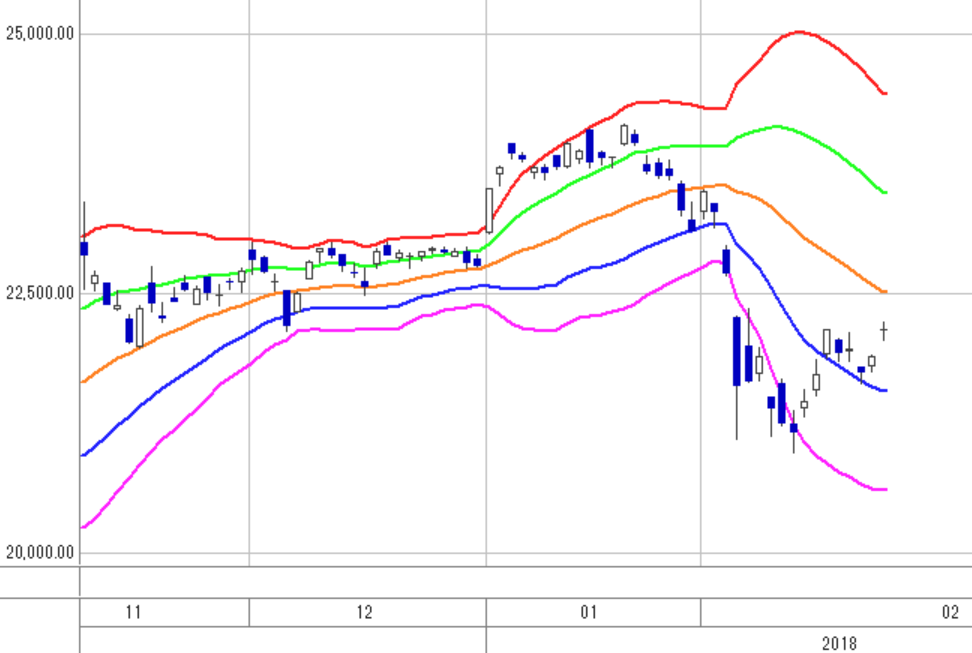Select month label 01 on time axis
This screenshot has width=972, height=653.
[x=589, y=613]
